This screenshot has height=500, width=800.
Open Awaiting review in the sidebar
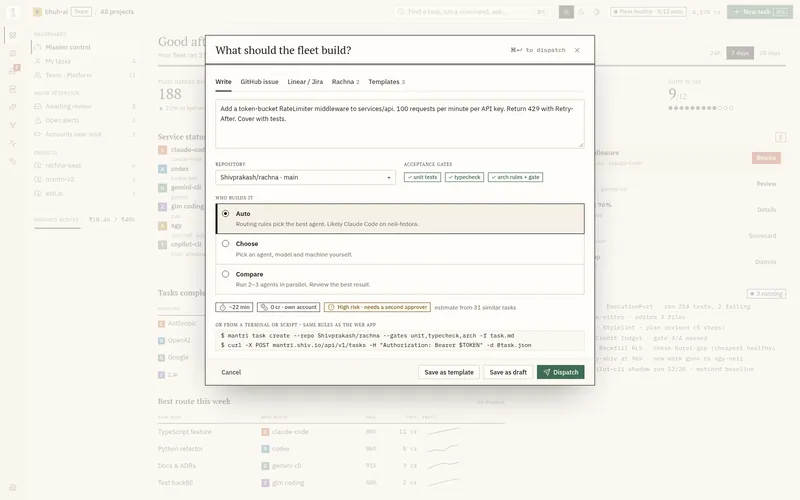pyautogui.click(x=84, y=106)
